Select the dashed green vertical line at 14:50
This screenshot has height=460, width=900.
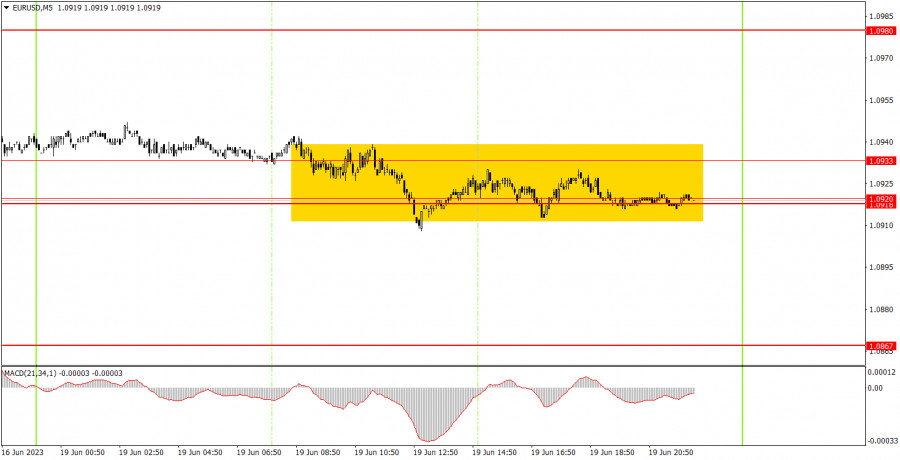tap(478, 223)
